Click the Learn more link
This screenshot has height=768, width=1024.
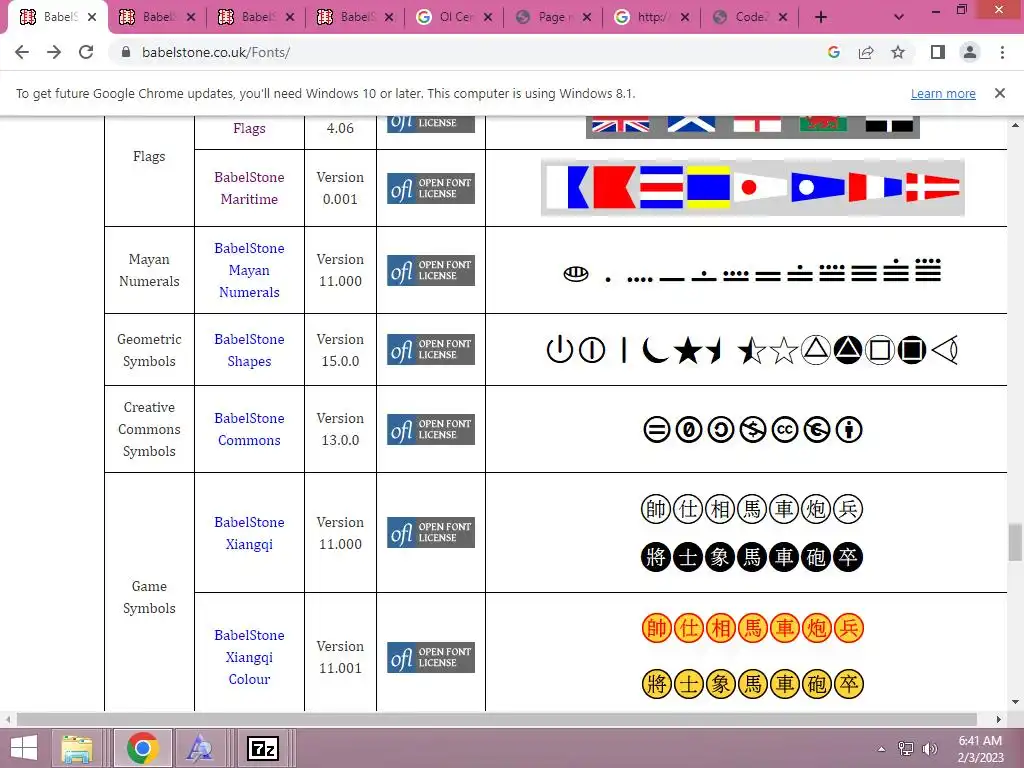[943, 93]
